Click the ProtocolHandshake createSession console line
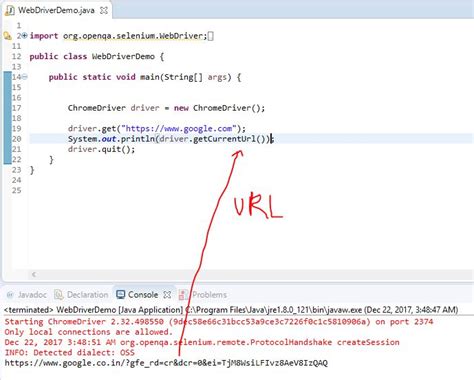The width and height of the screenshot is (474, 380). click(202, 342)
